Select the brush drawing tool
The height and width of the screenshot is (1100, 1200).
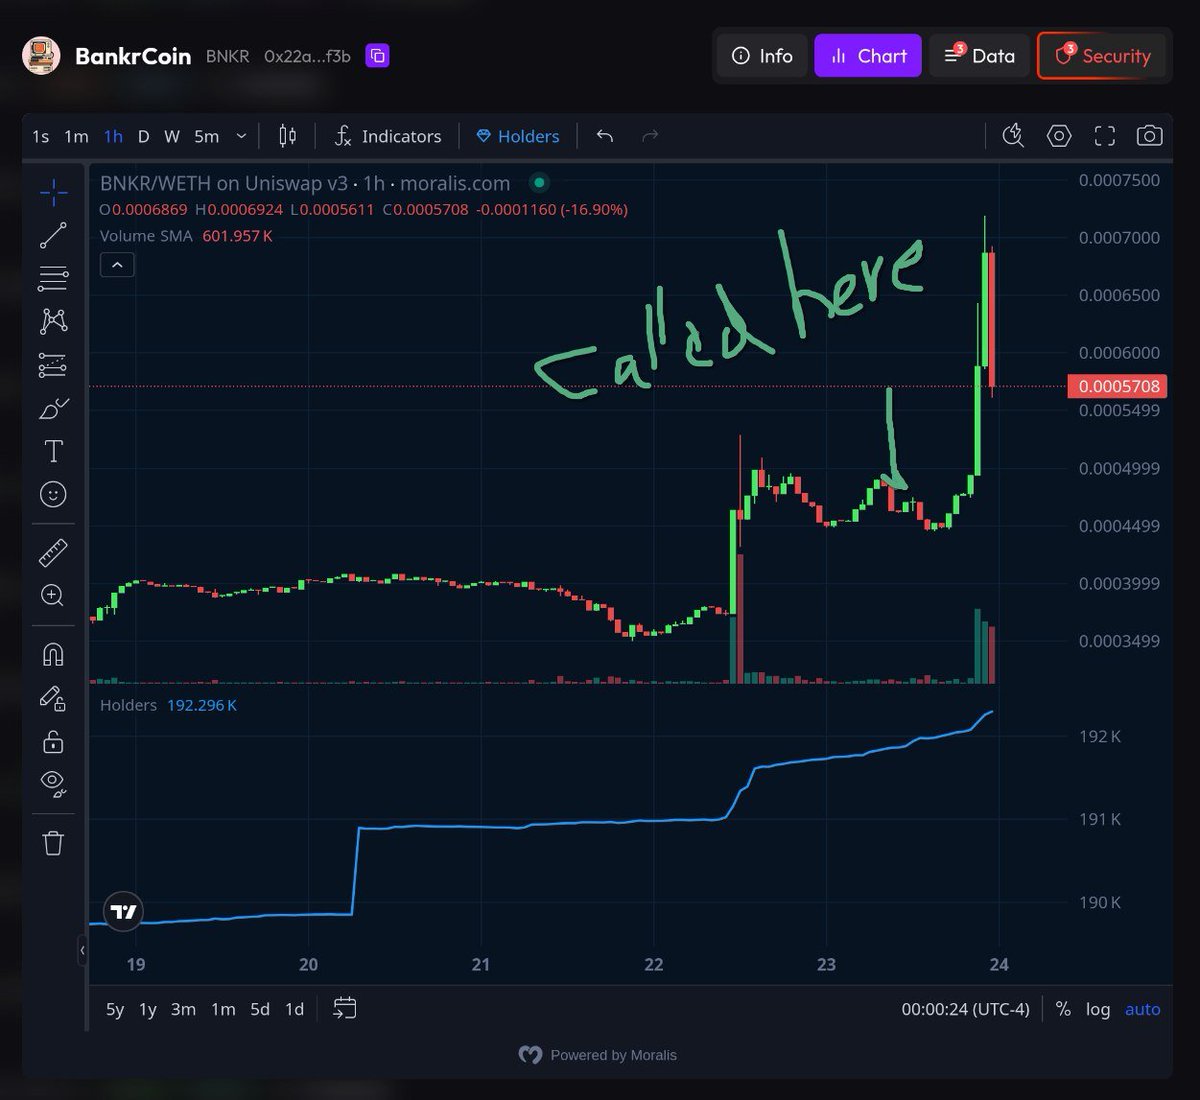(53, 408)
